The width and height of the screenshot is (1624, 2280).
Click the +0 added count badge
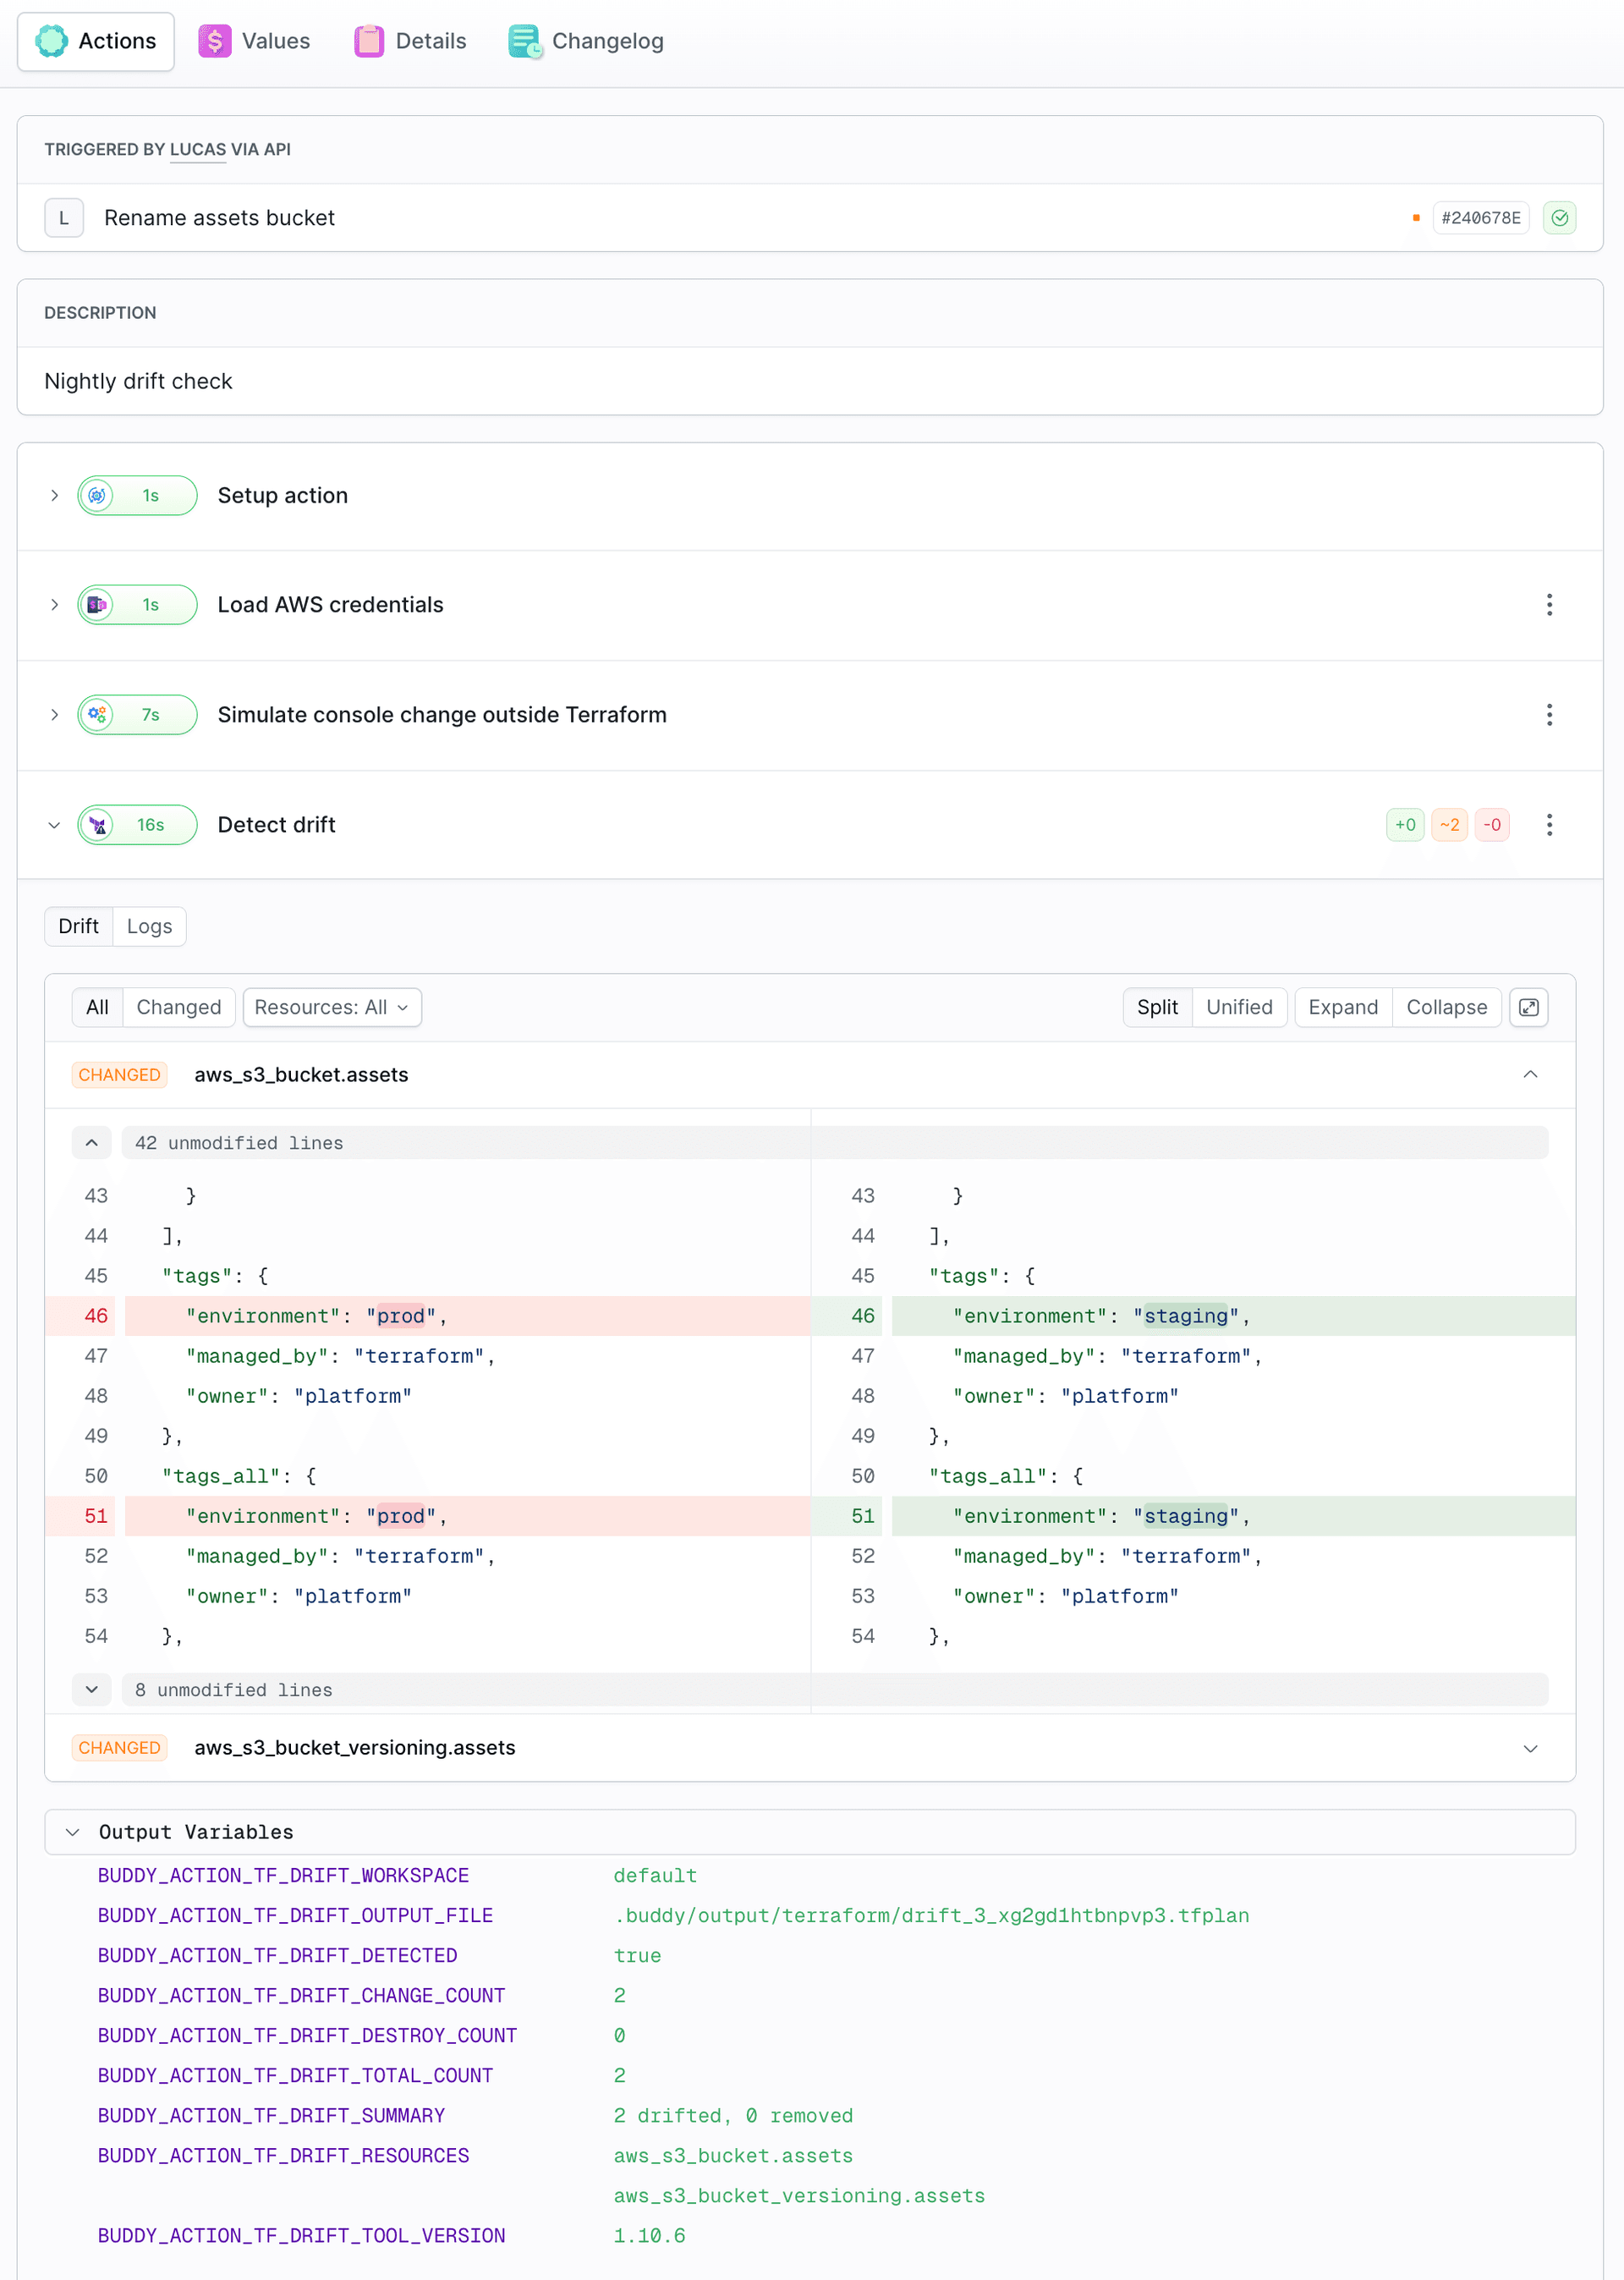coord(1405,825)
